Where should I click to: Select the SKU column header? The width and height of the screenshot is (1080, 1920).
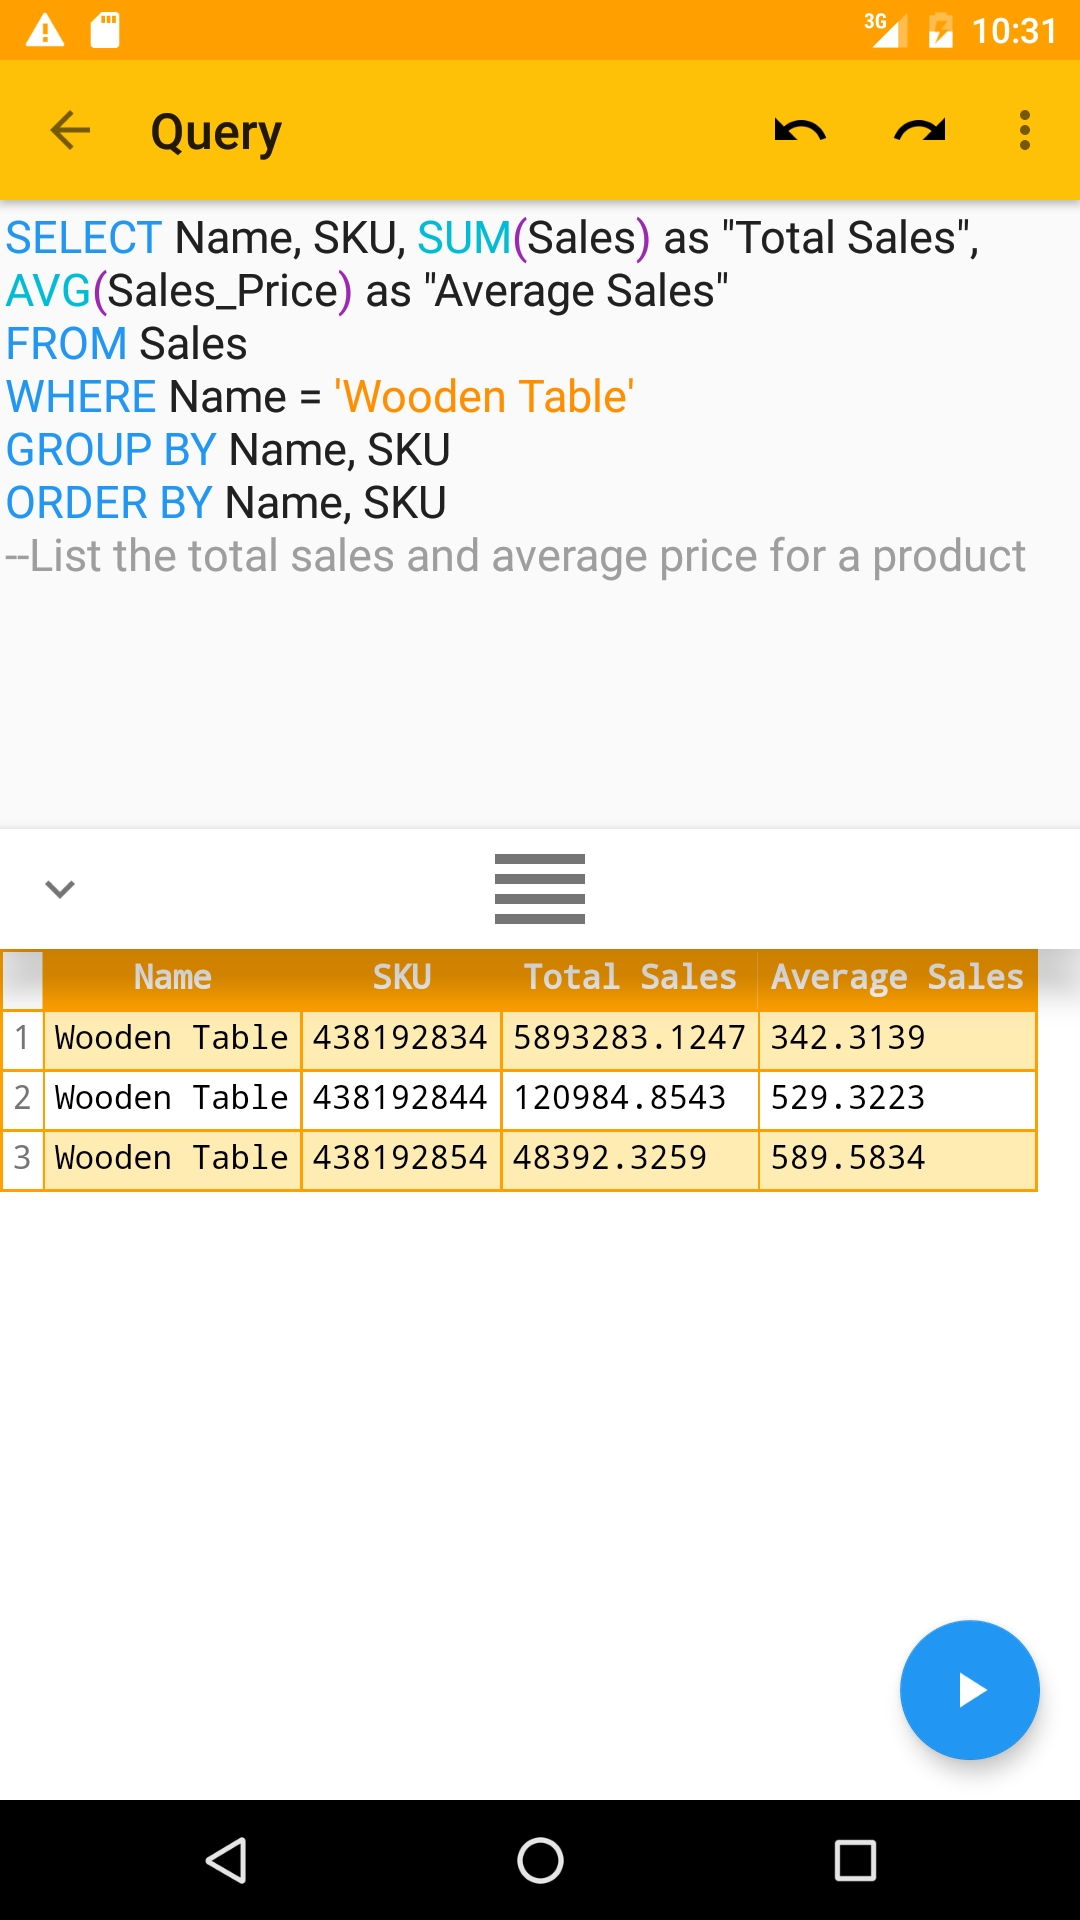[x=401, y=978]
